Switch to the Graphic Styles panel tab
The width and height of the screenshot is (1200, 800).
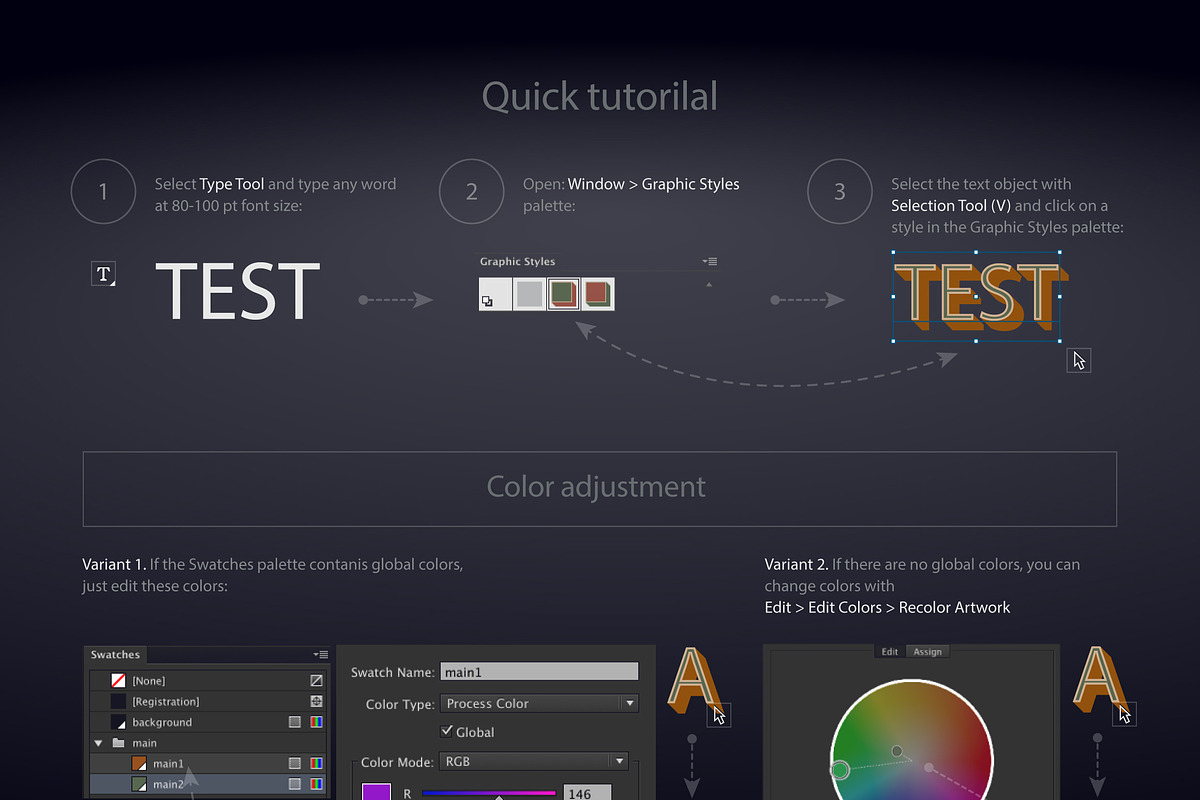517,262
